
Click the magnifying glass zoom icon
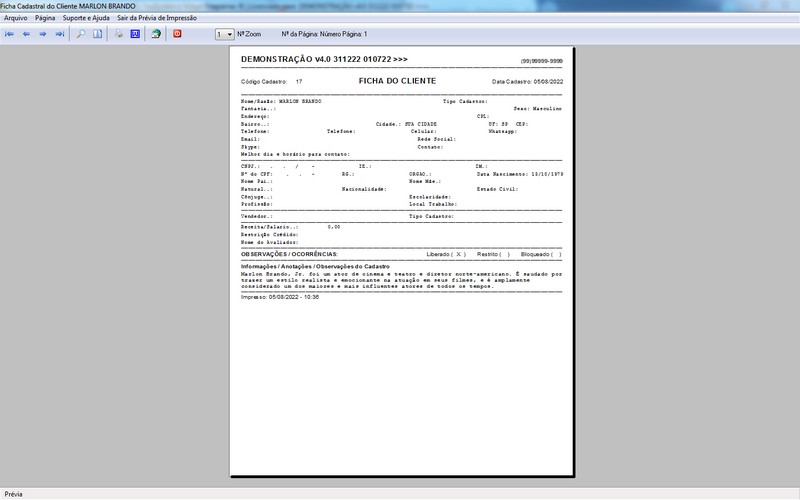(x=81, y=34)
